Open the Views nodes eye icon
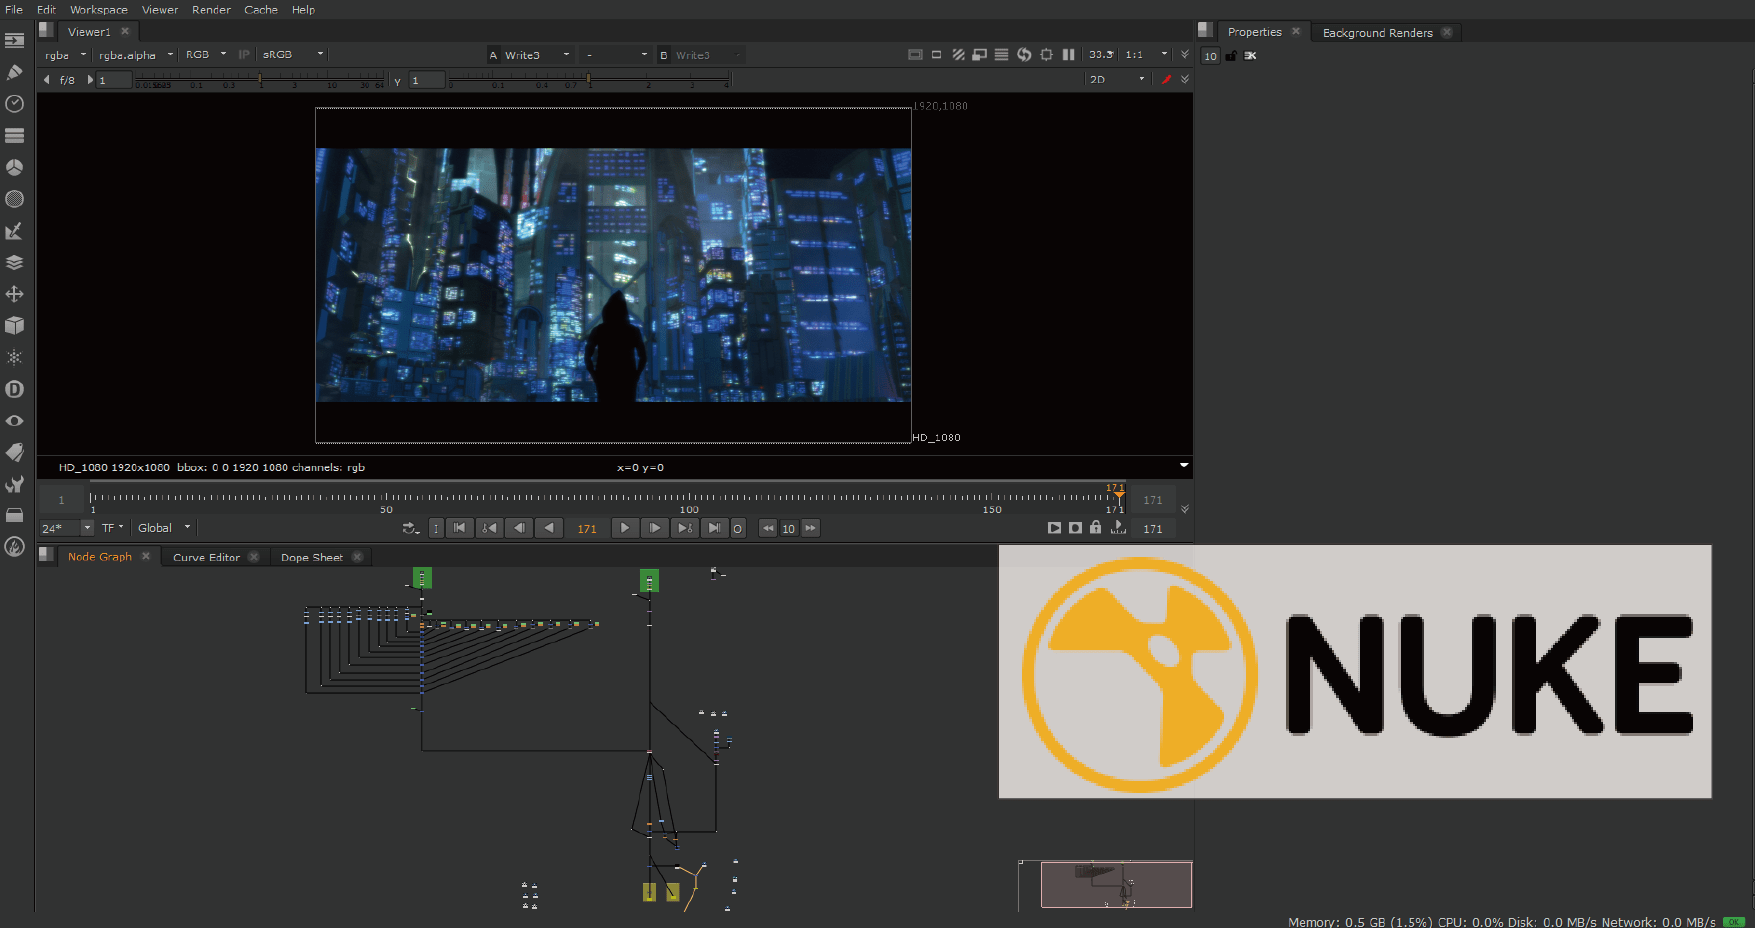The image size is (1755, 928). point(14,421)
